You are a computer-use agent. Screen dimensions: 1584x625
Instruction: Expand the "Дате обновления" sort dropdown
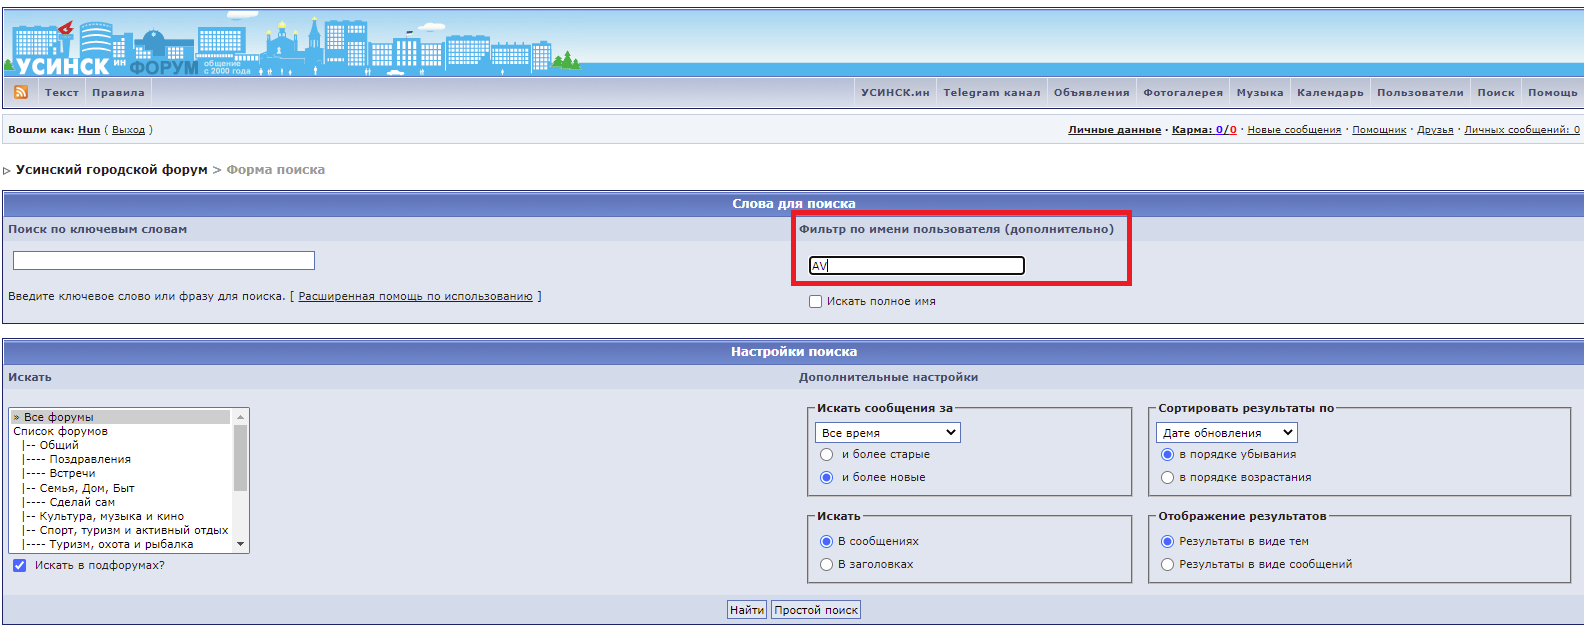click(1227, 432)
